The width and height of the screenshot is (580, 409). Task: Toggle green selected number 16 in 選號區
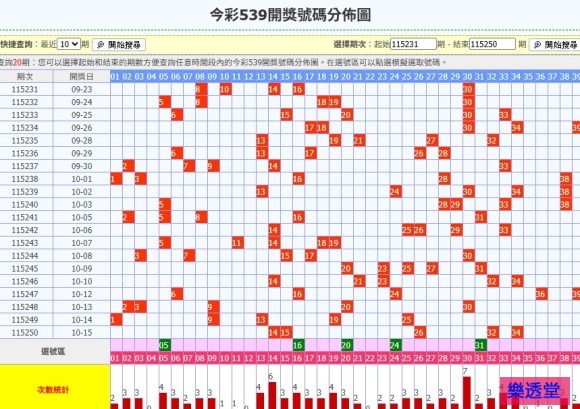pyautogui.click(x=298, y=345)
